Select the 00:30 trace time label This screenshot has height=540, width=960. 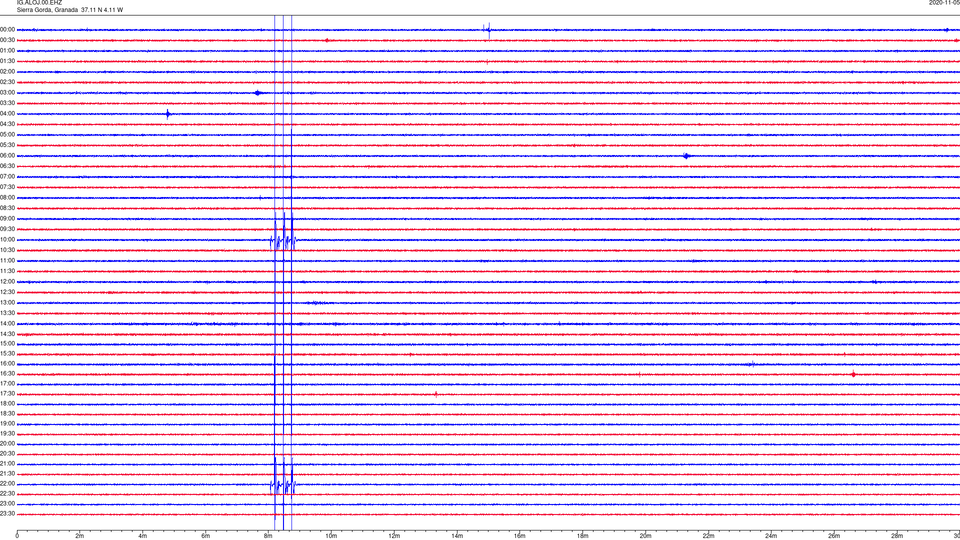pos(7,40)
